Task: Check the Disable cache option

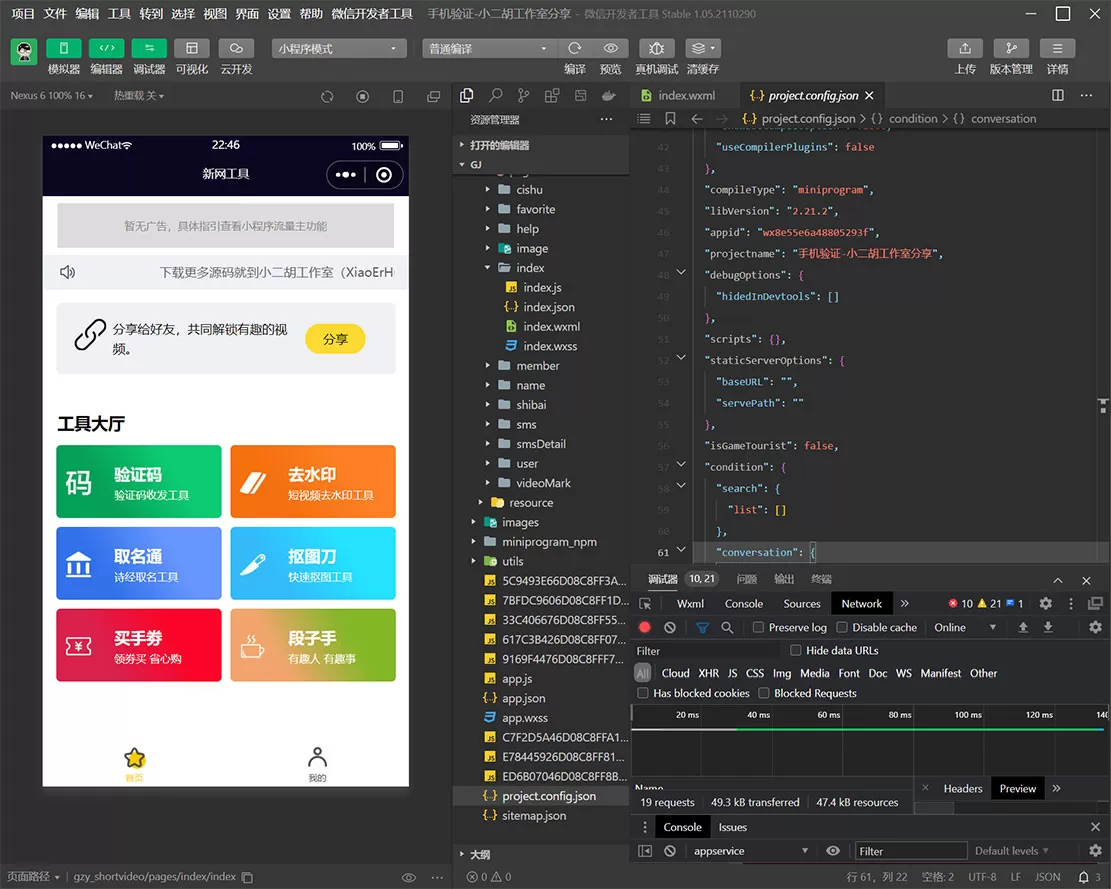Action: (x=842, y=627)
